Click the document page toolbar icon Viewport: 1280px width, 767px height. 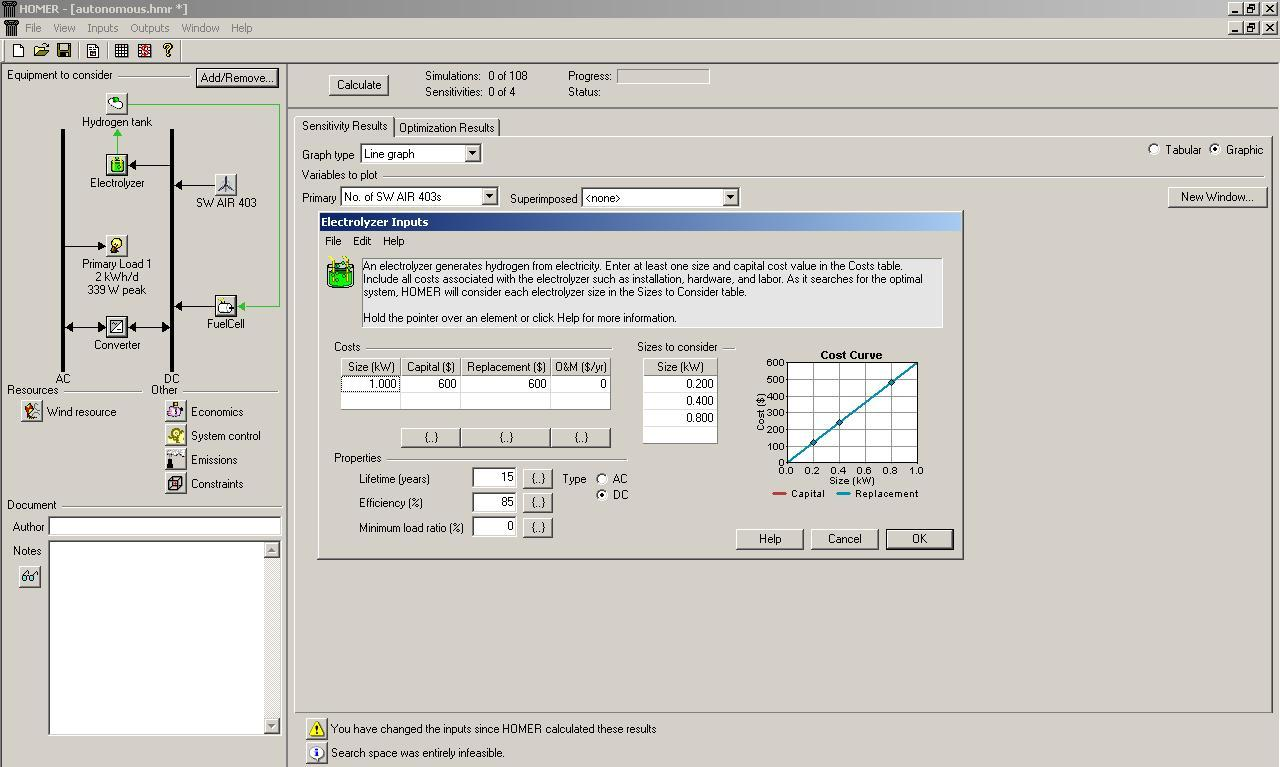93,50
